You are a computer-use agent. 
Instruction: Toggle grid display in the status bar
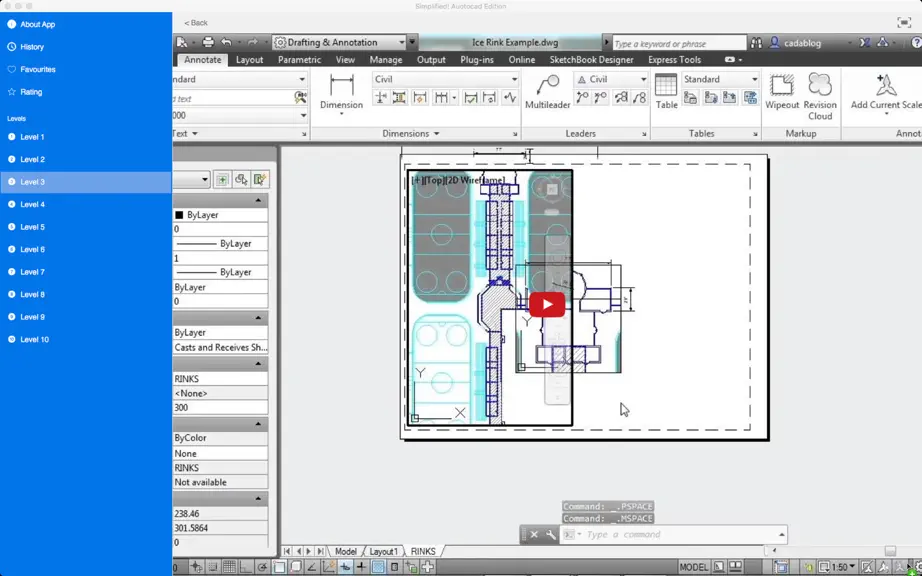click(229, 567)
